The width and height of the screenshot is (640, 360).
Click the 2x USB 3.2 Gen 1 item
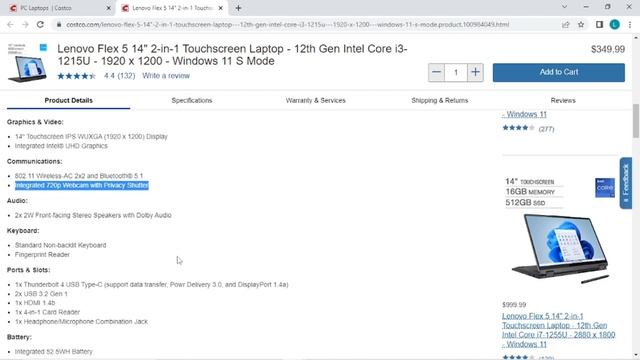pyautogui.click(x=41, y=293)
